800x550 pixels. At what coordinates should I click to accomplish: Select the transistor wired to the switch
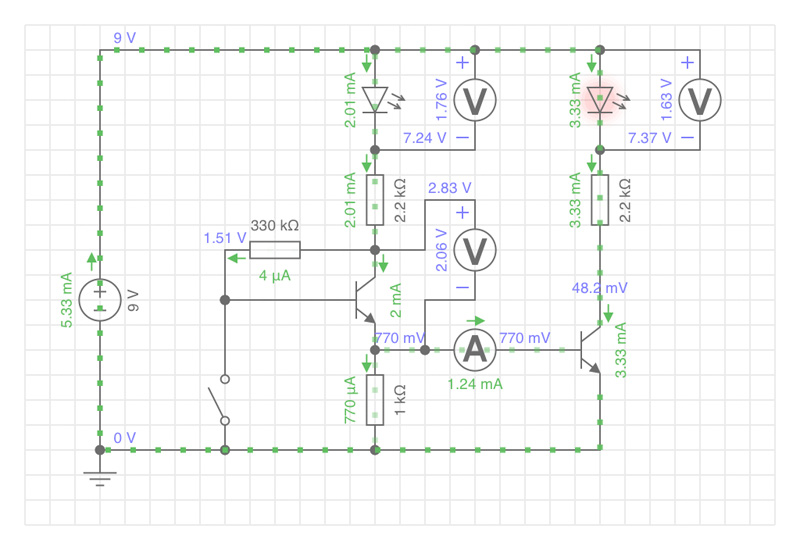(363, 300)
